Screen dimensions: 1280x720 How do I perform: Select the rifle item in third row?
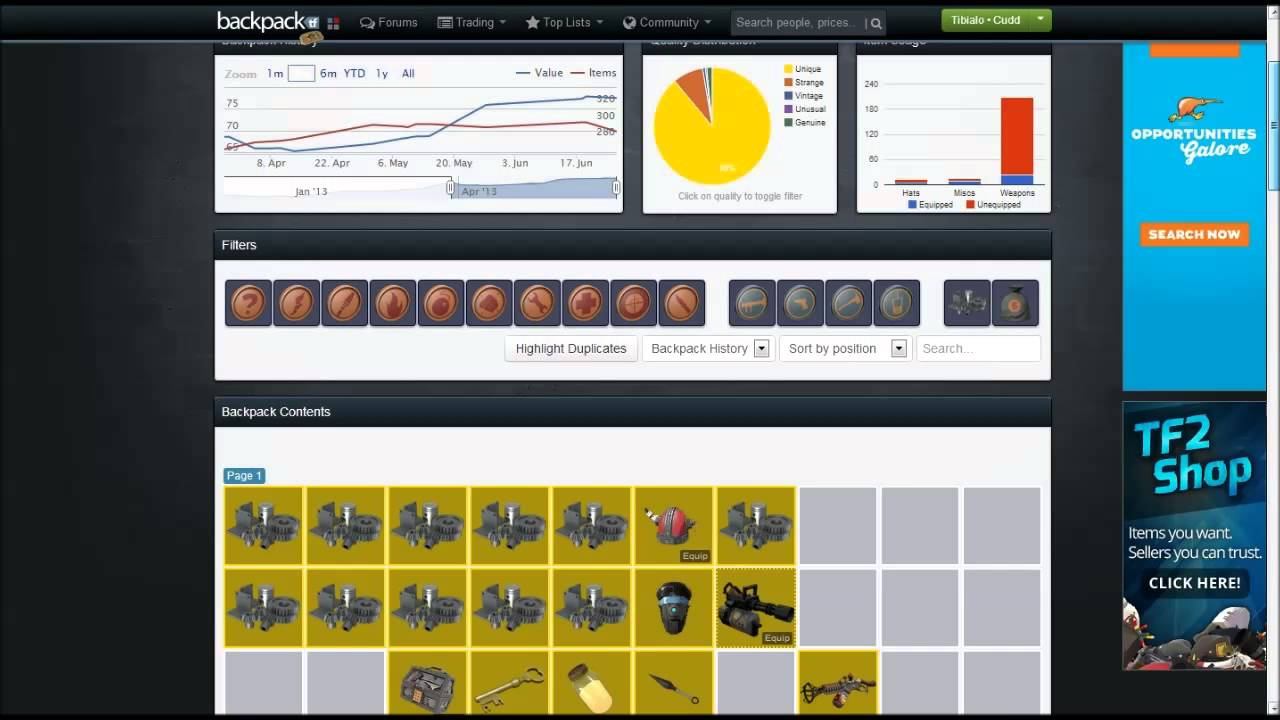click(x=838, y=685)
